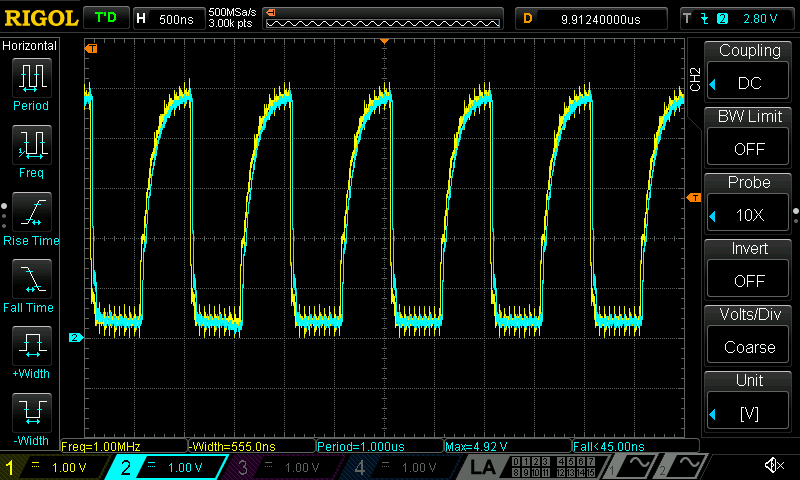Click the Horizontal menu header

(x=30, y=45)
